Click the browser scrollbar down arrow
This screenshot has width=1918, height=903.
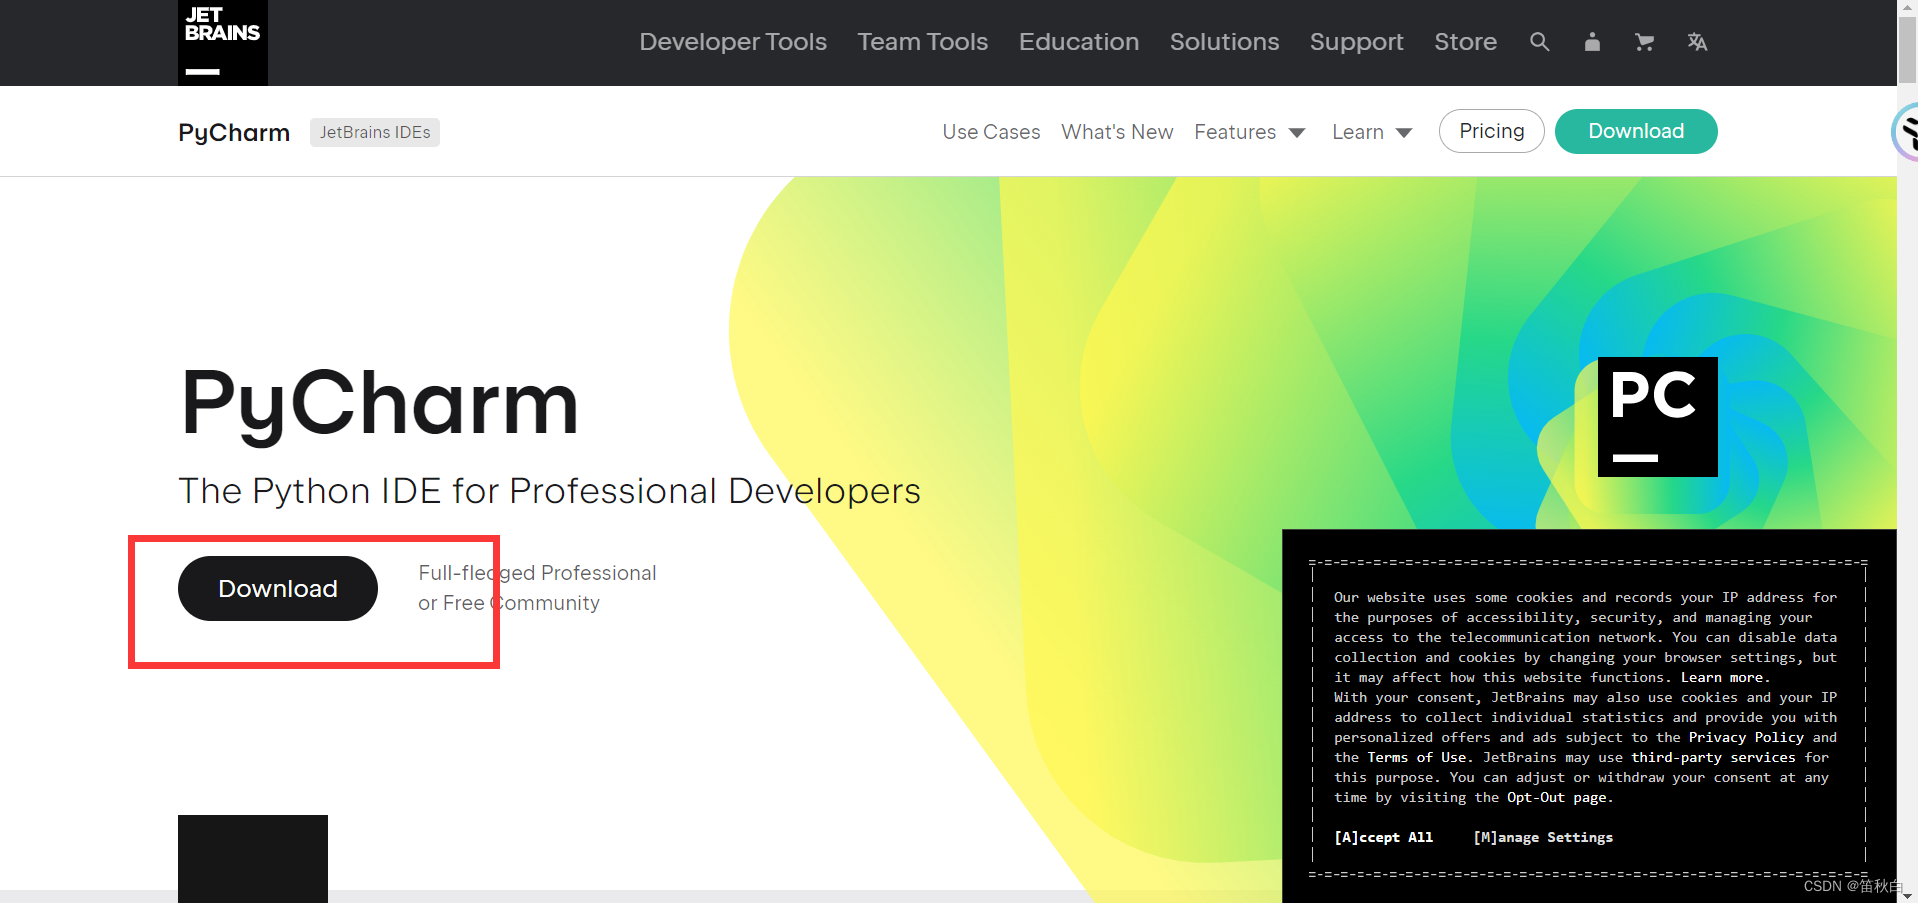1908,894
